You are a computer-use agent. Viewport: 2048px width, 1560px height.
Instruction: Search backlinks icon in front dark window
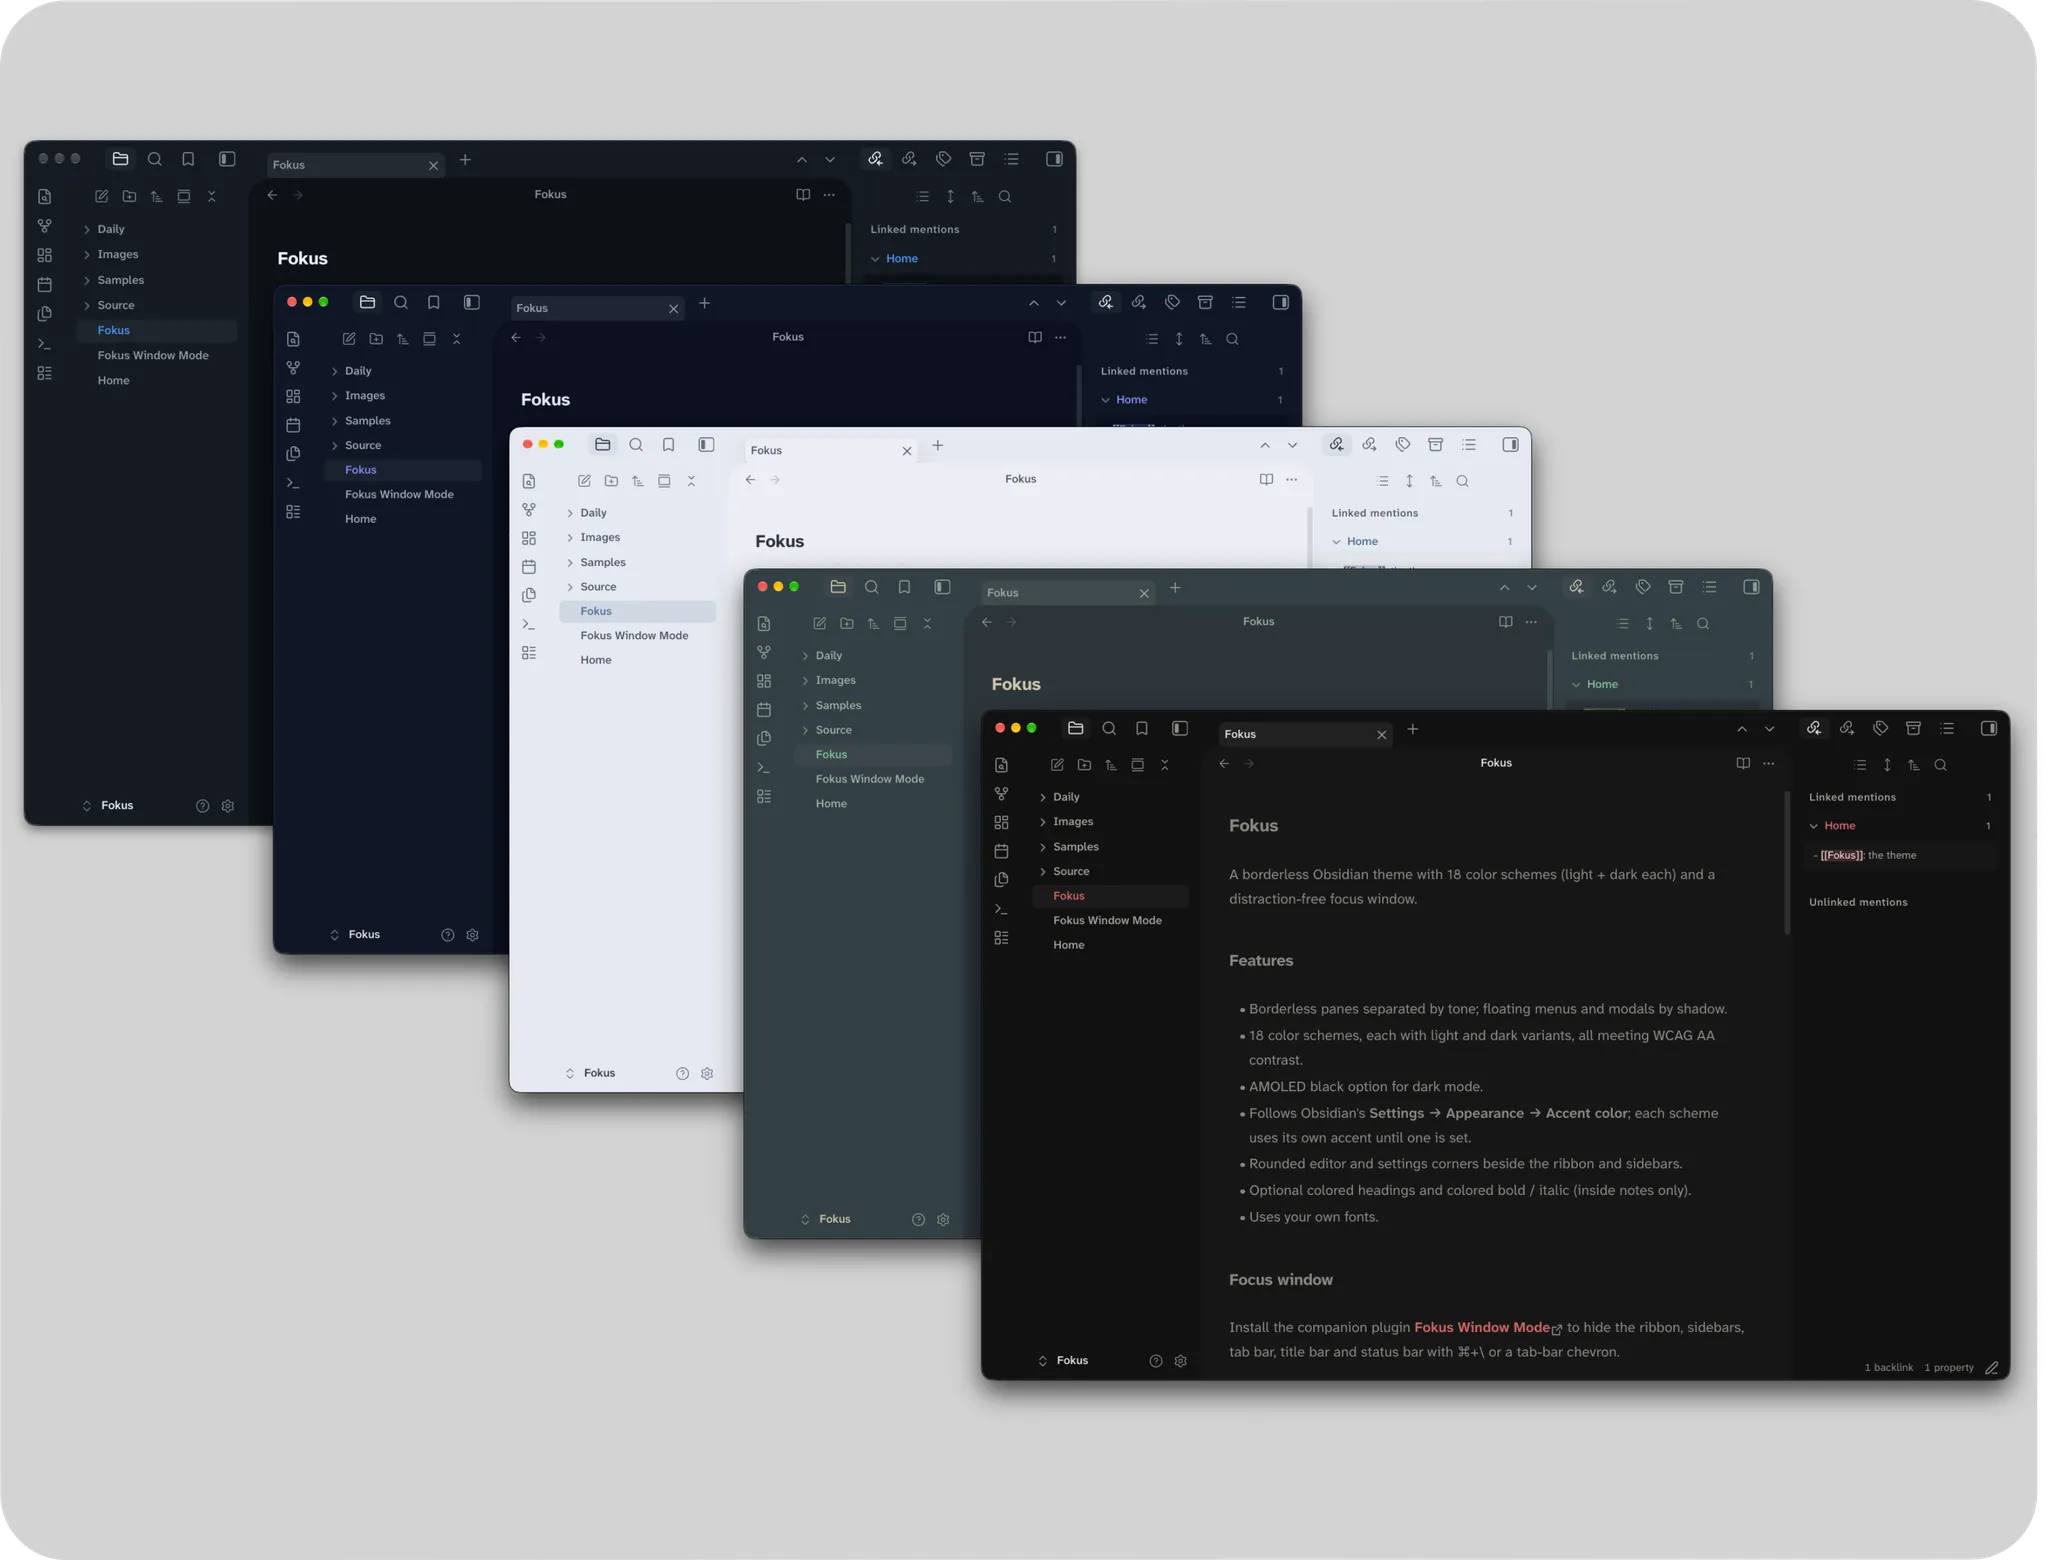(x=1941, y=765)
